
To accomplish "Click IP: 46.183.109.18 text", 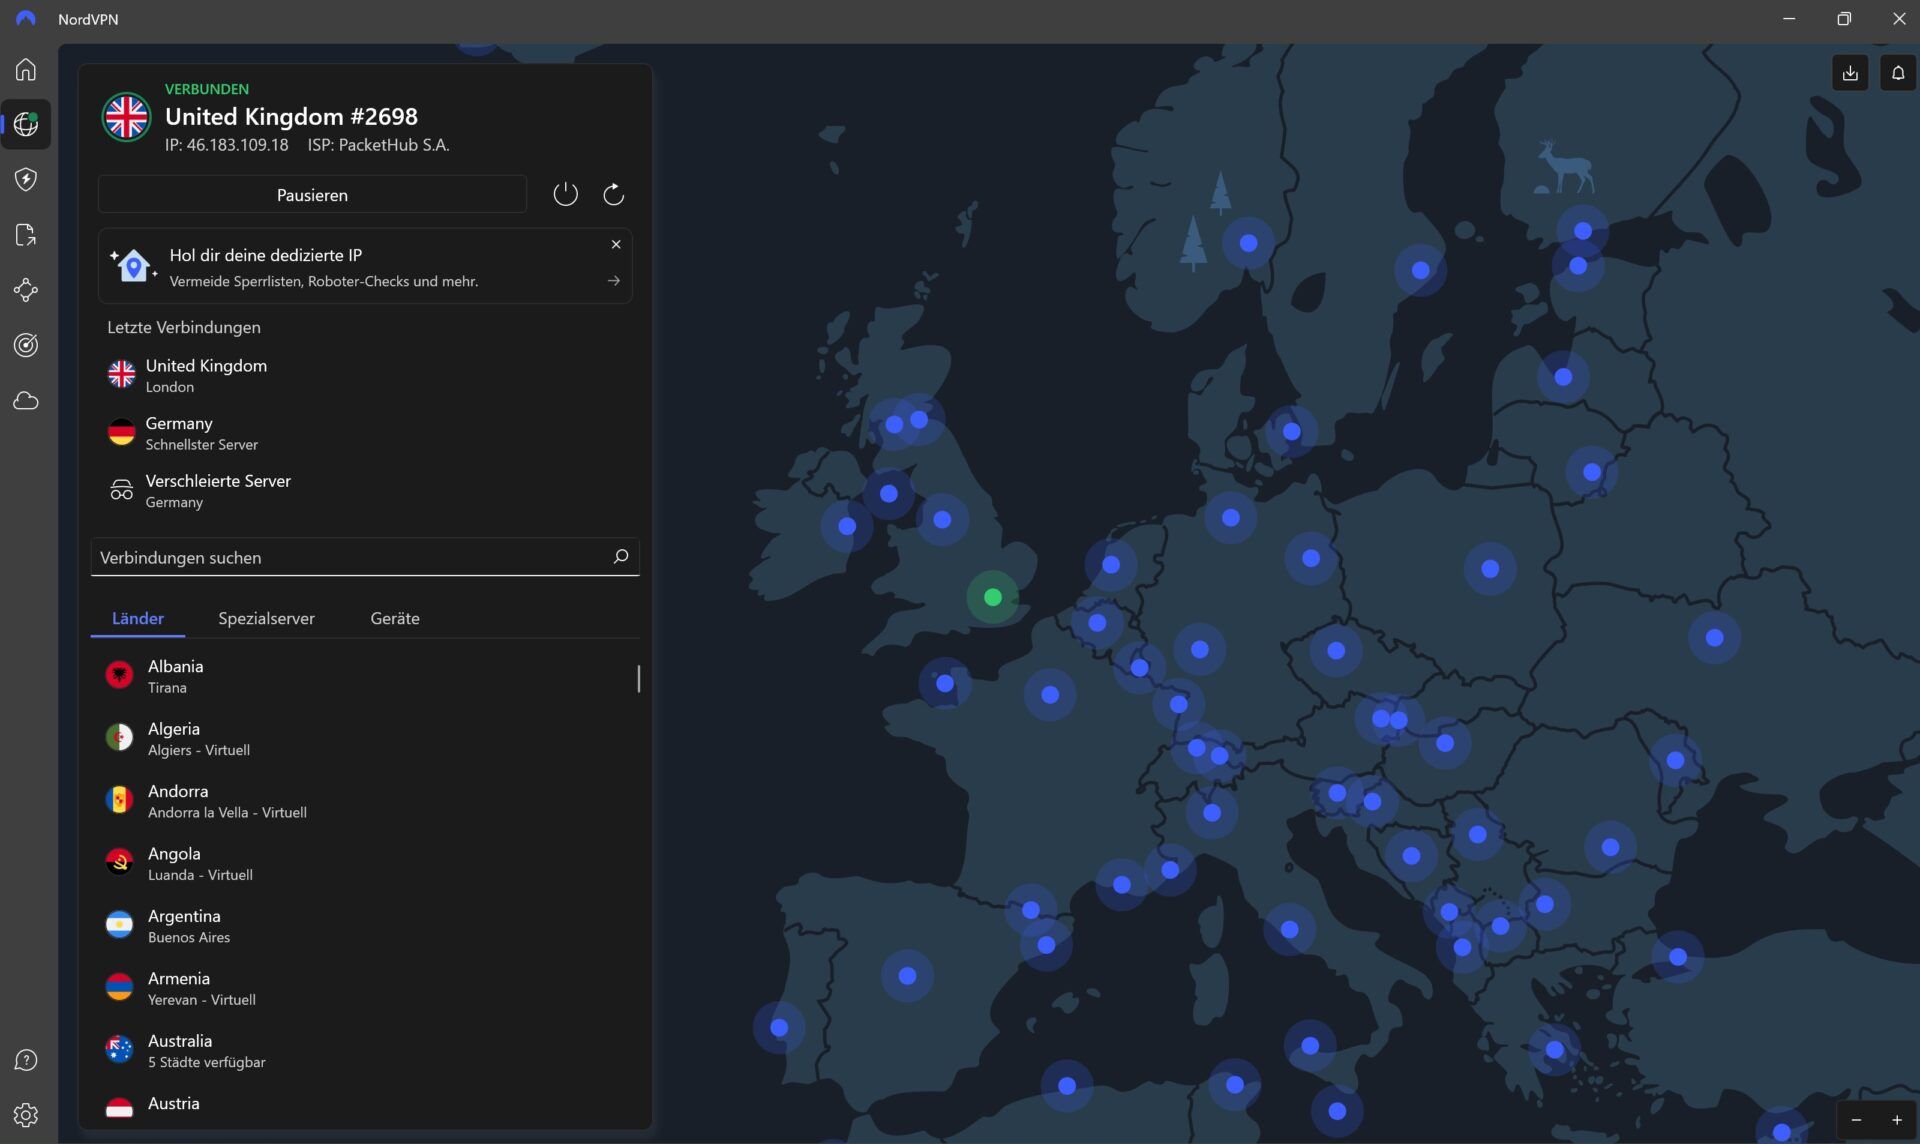I will point(227,145).
